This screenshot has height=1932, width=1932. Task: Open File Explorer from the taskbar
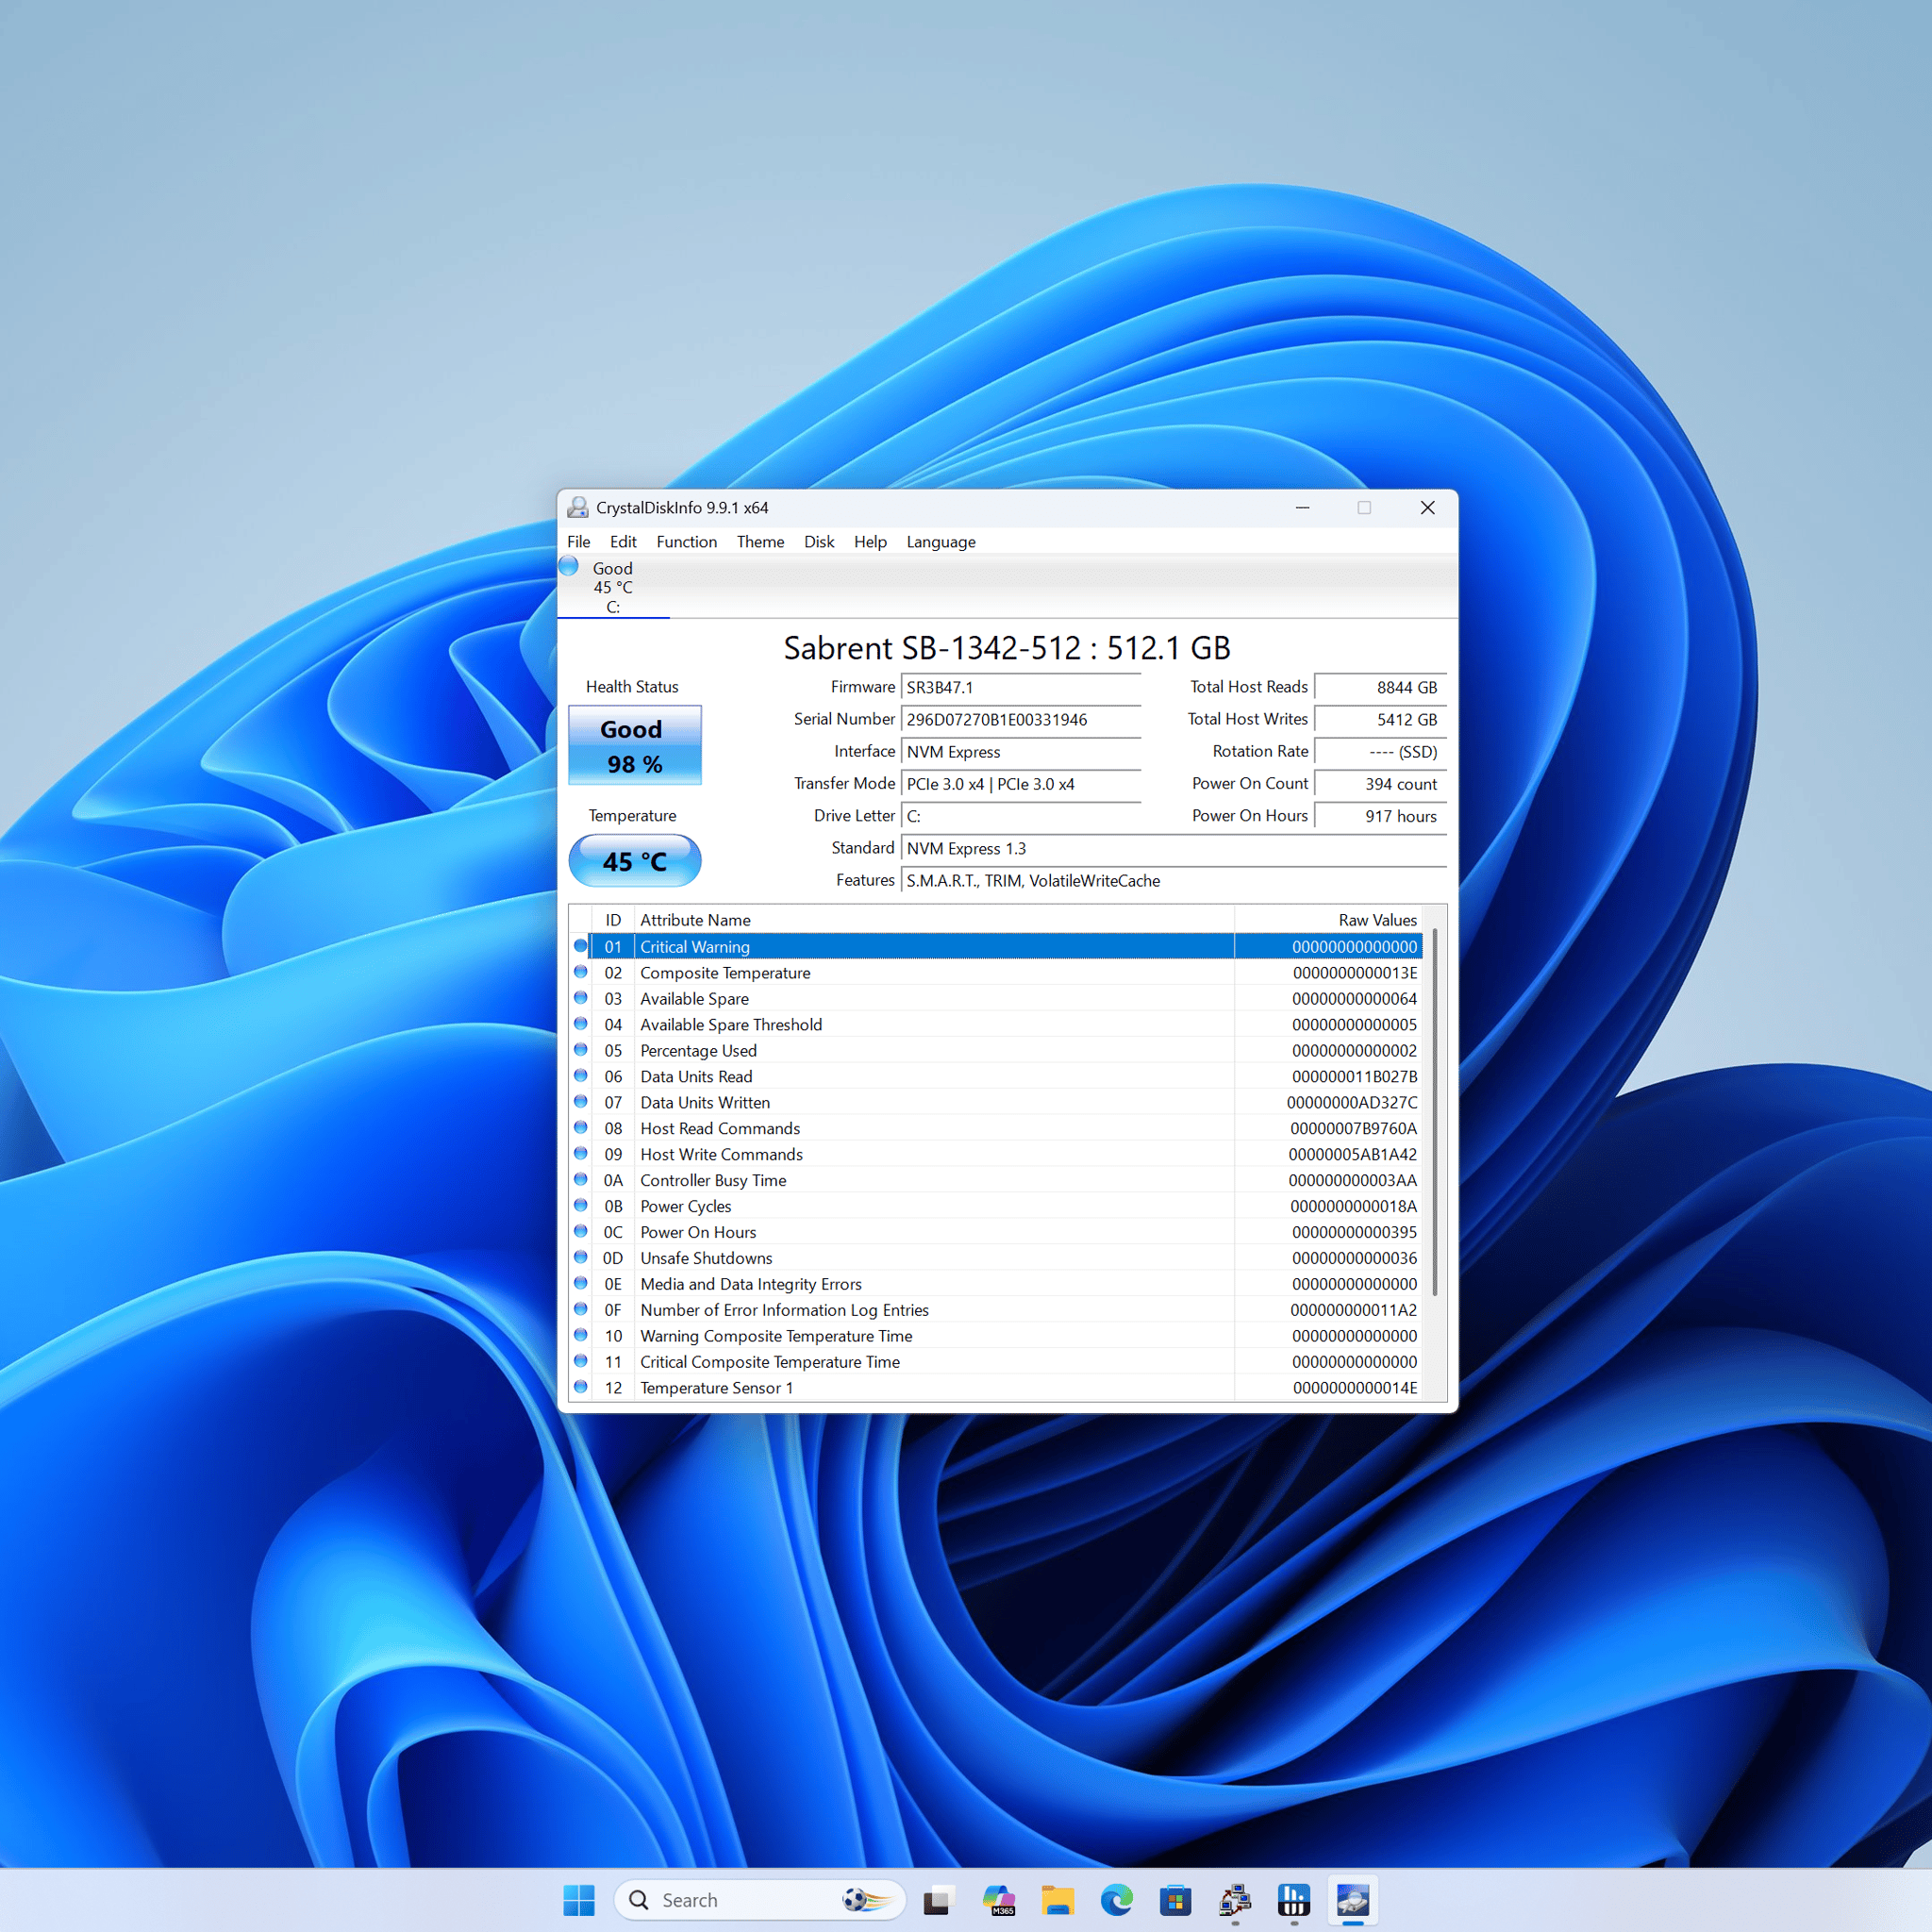[1058, 1900]
